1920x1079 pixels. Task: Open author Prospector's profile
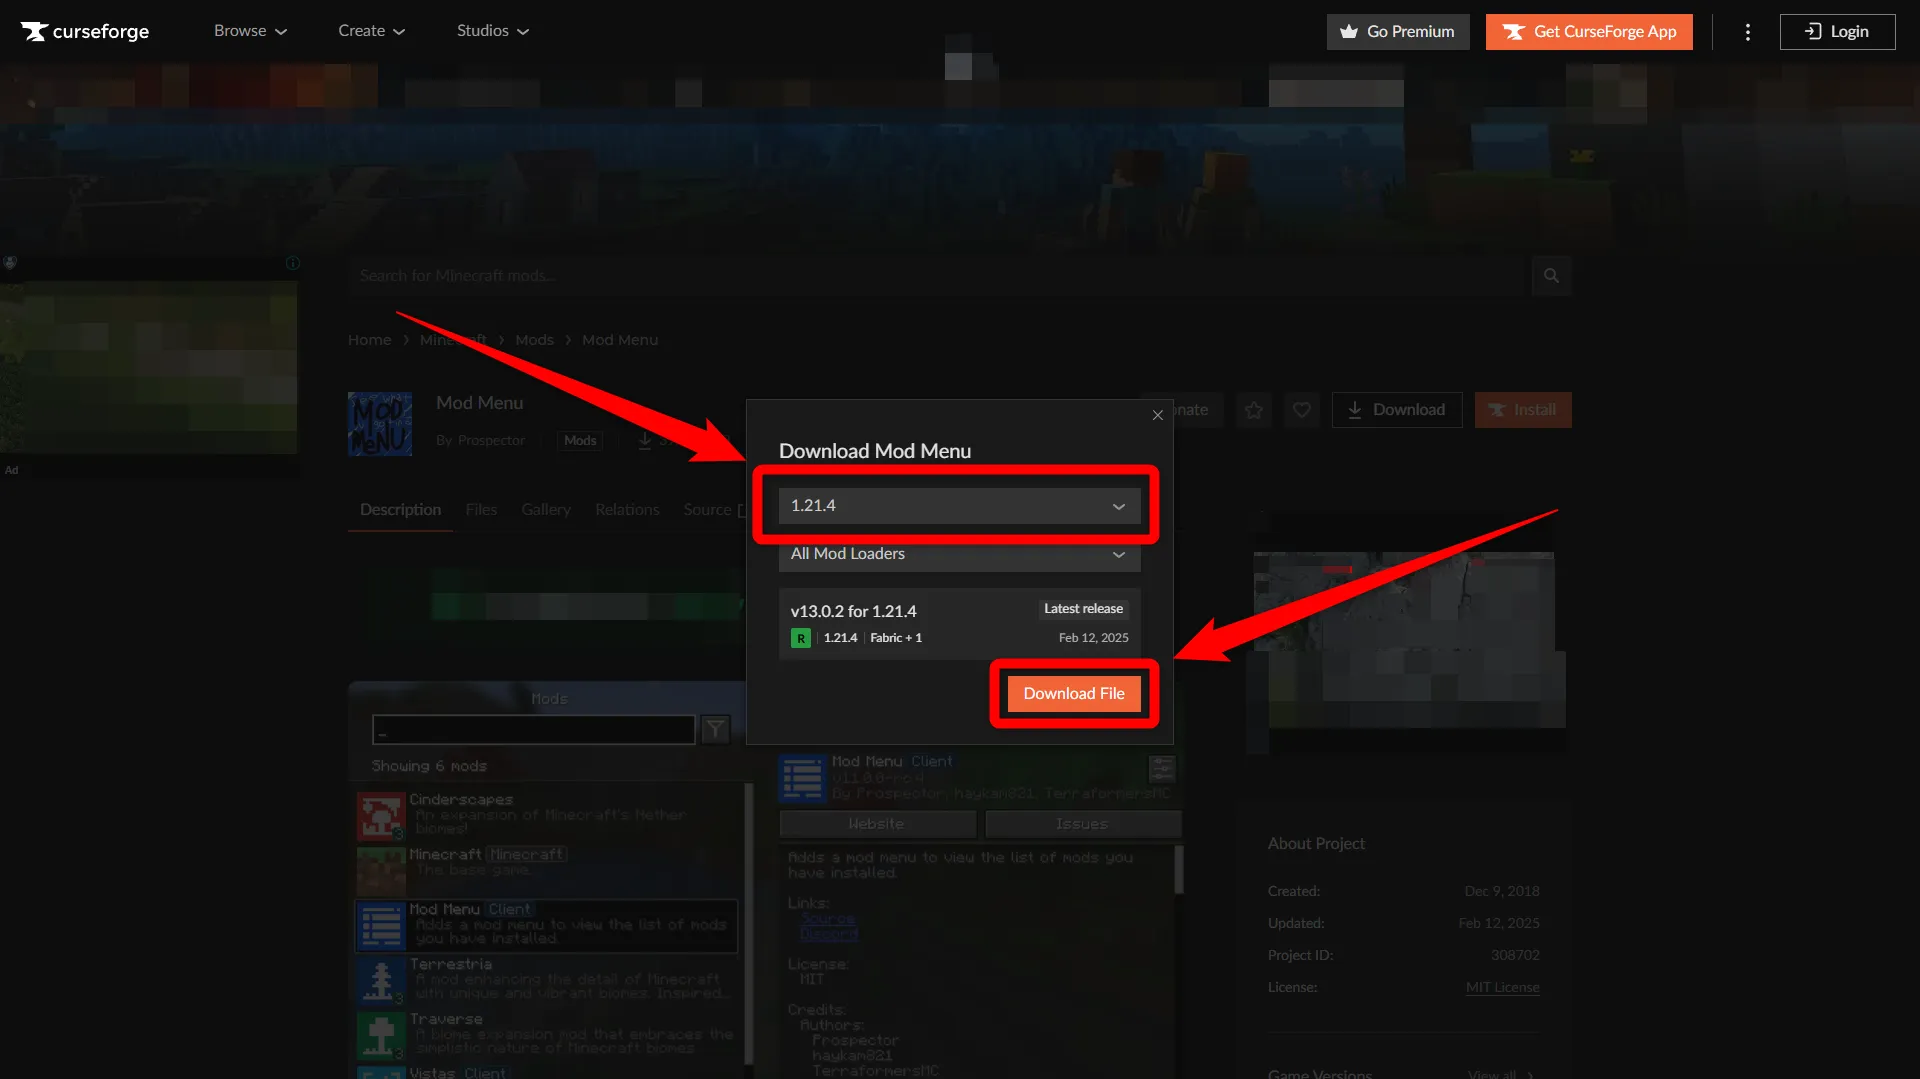click(x=491, y=441)
